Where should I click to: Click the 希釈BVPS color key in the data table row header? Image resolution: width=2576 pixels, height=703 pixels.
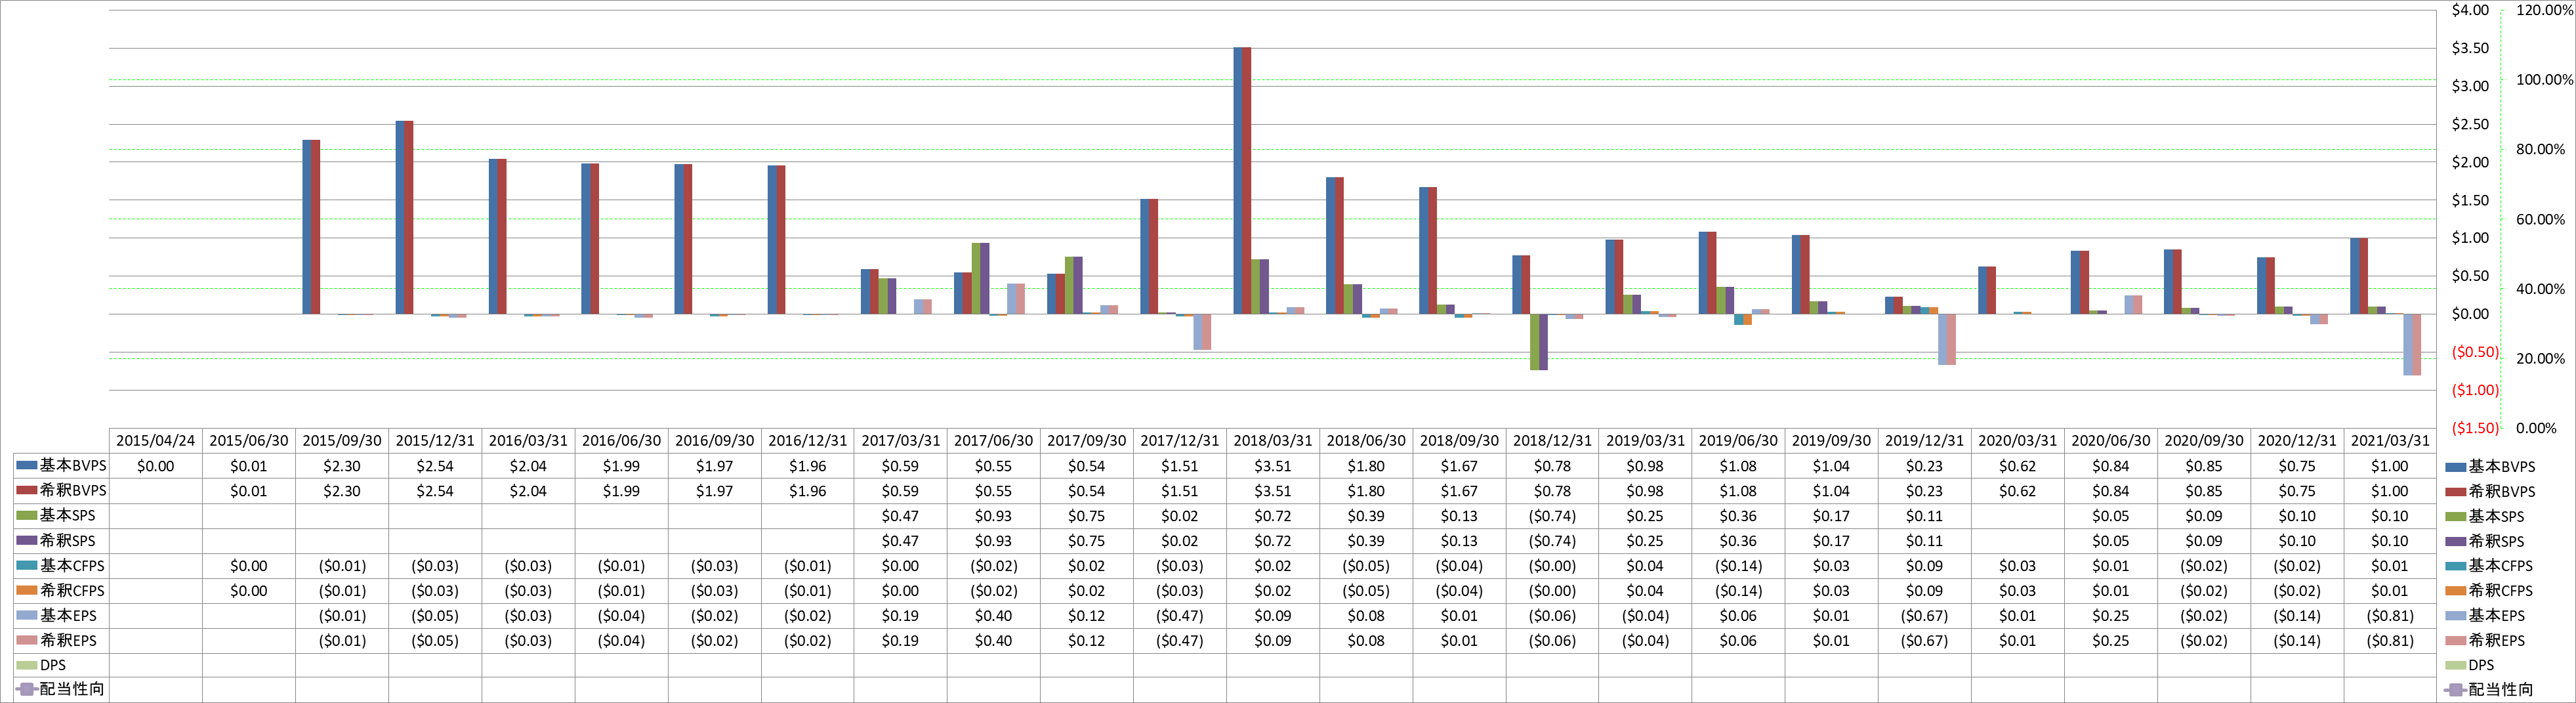tap(27, 490)
